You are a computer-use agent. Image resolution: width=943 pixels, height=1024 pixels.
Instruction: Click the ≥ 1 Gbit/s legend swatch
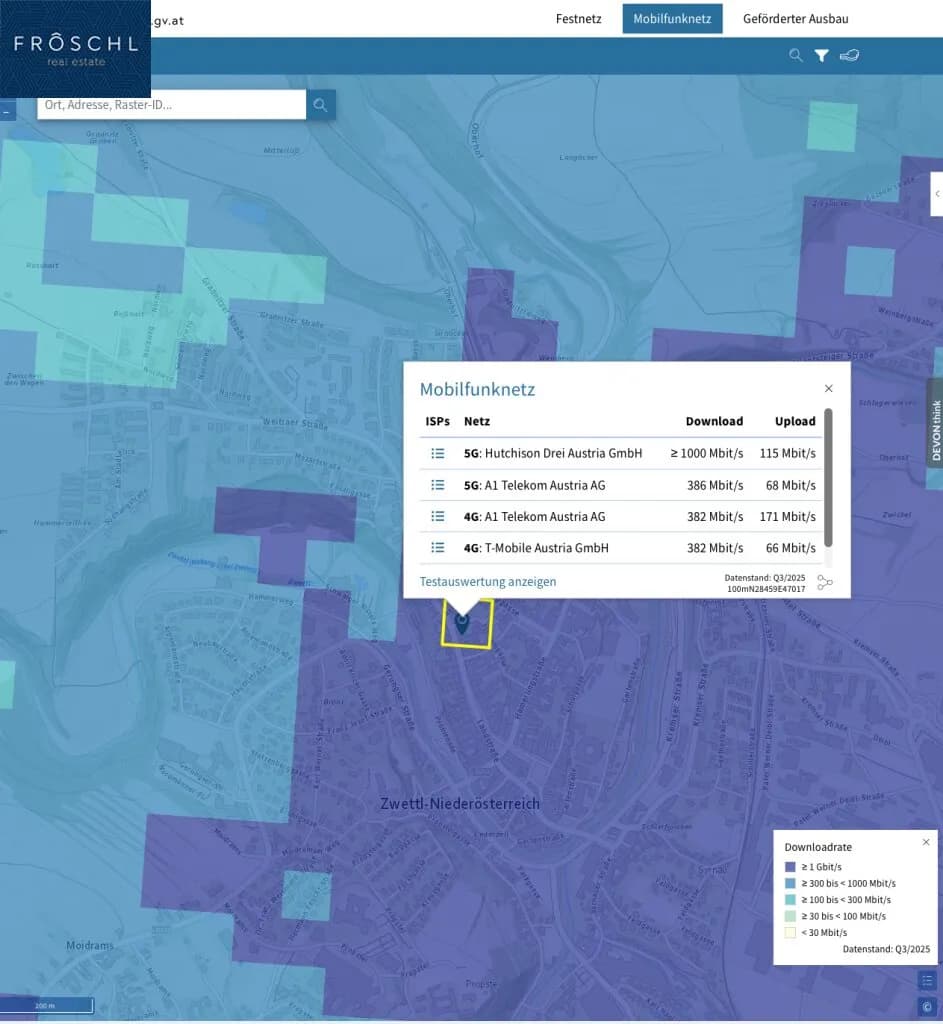790,867
